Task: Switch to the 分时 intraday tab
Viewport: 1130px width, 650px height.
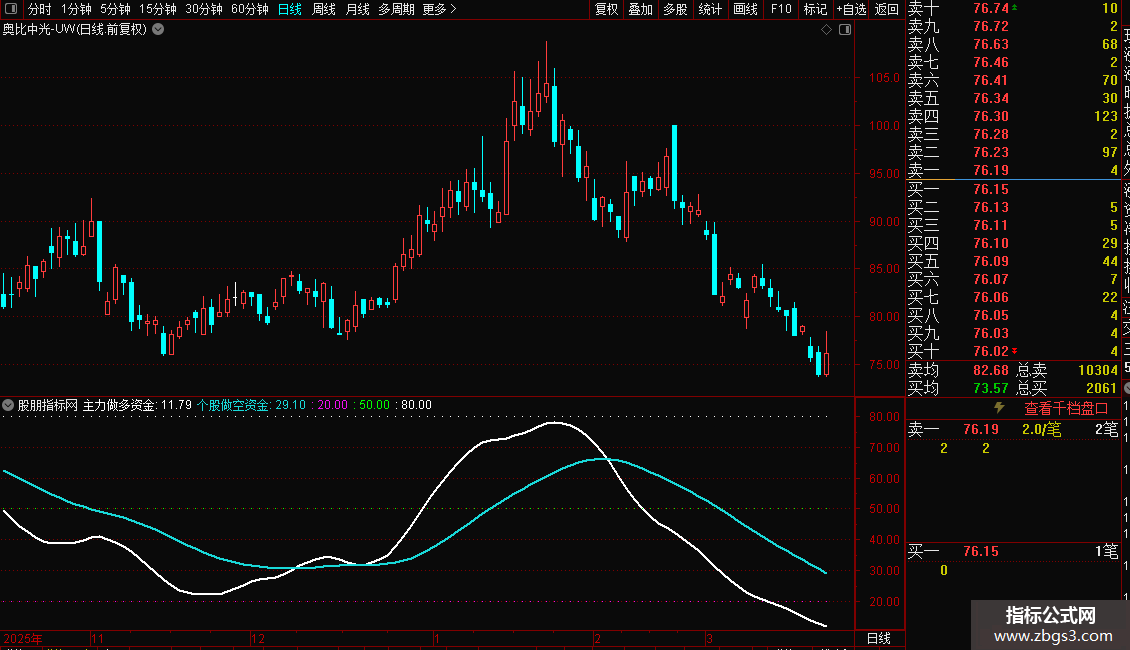Action: [x=39, y=9]
